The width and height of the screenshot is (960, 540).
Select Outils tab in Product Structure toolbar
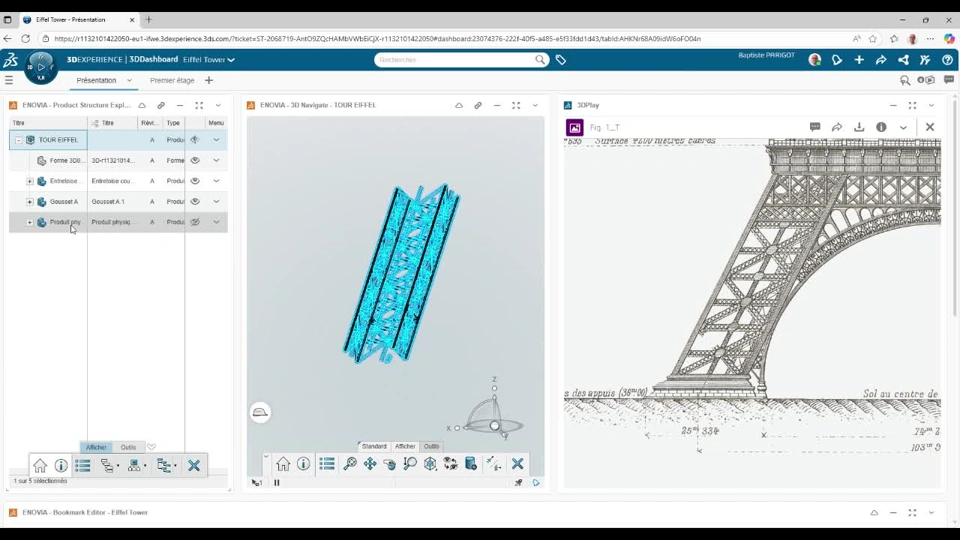click(128, 448)
